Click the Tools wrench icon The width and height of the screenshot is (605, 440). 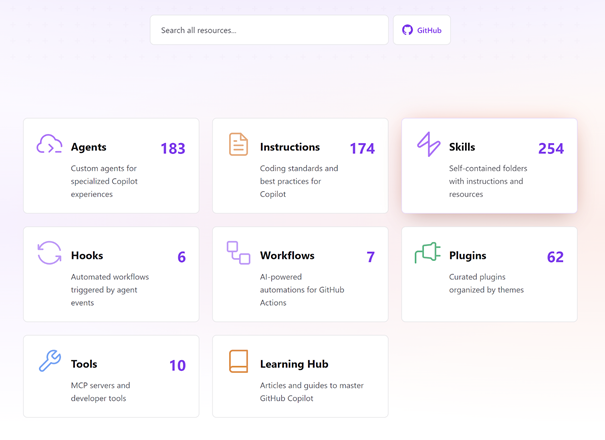click(49, 361)
